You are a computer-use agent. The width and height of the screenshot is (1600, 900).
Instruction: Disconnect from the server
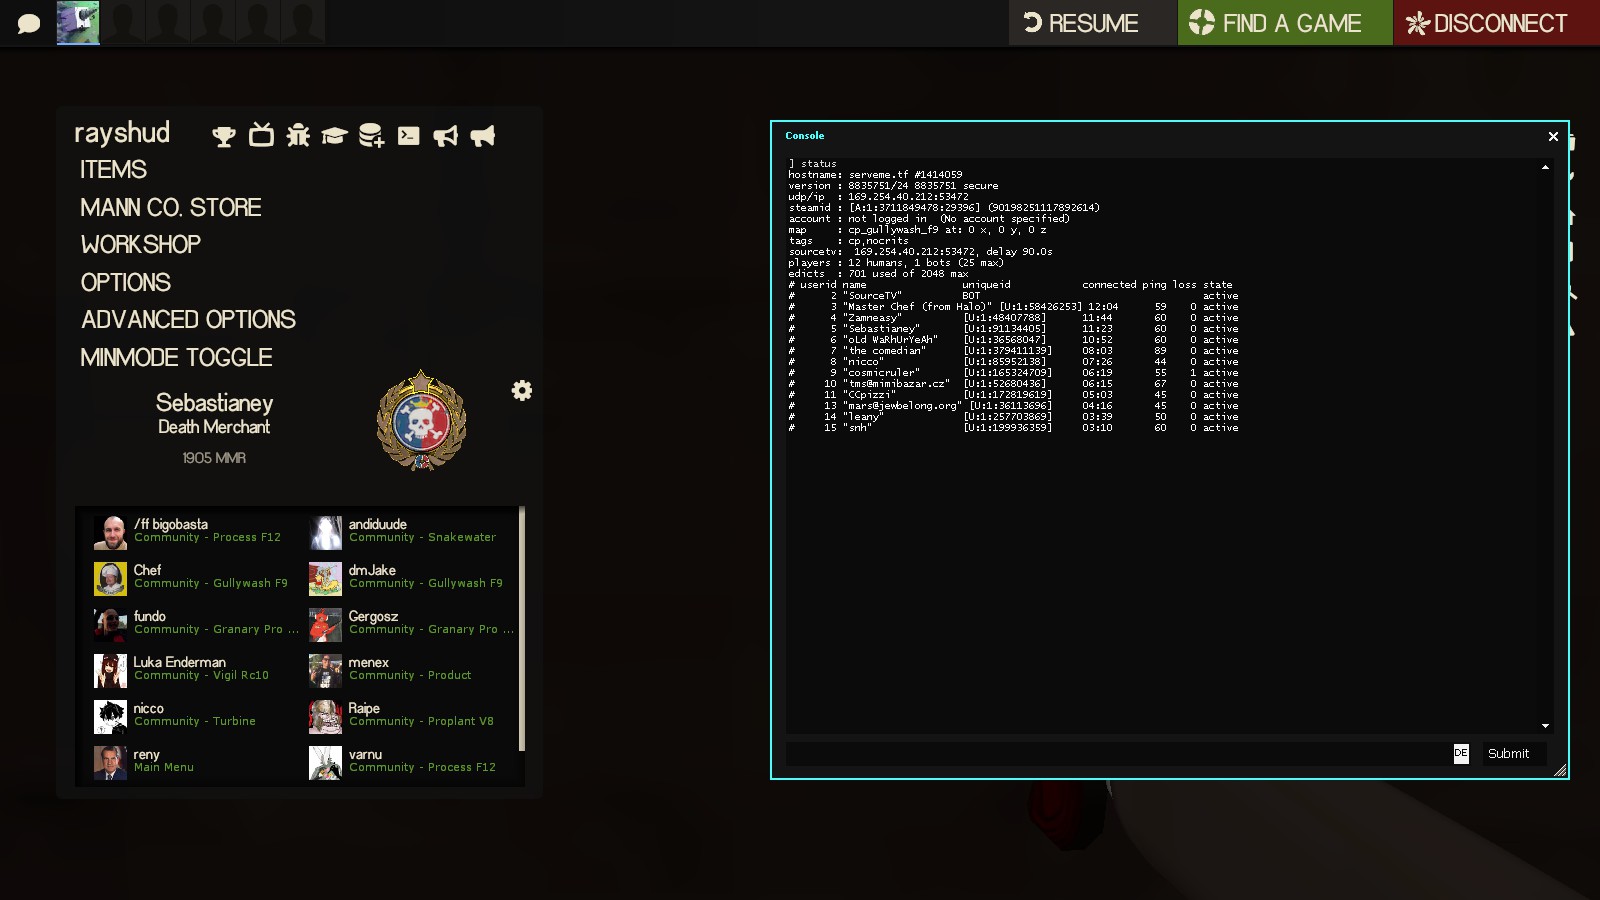click(x=1497, y=23)
